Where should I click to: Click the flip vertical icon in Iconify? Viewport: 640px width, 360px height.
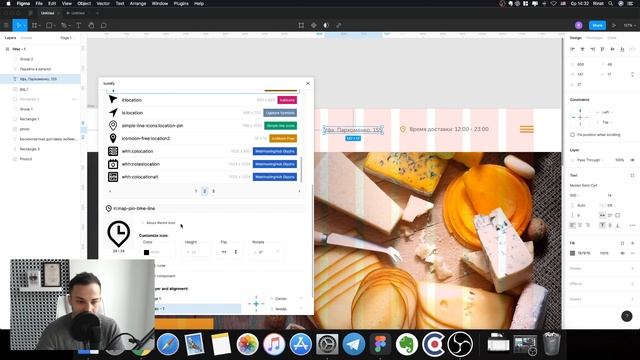pos(236,252)
